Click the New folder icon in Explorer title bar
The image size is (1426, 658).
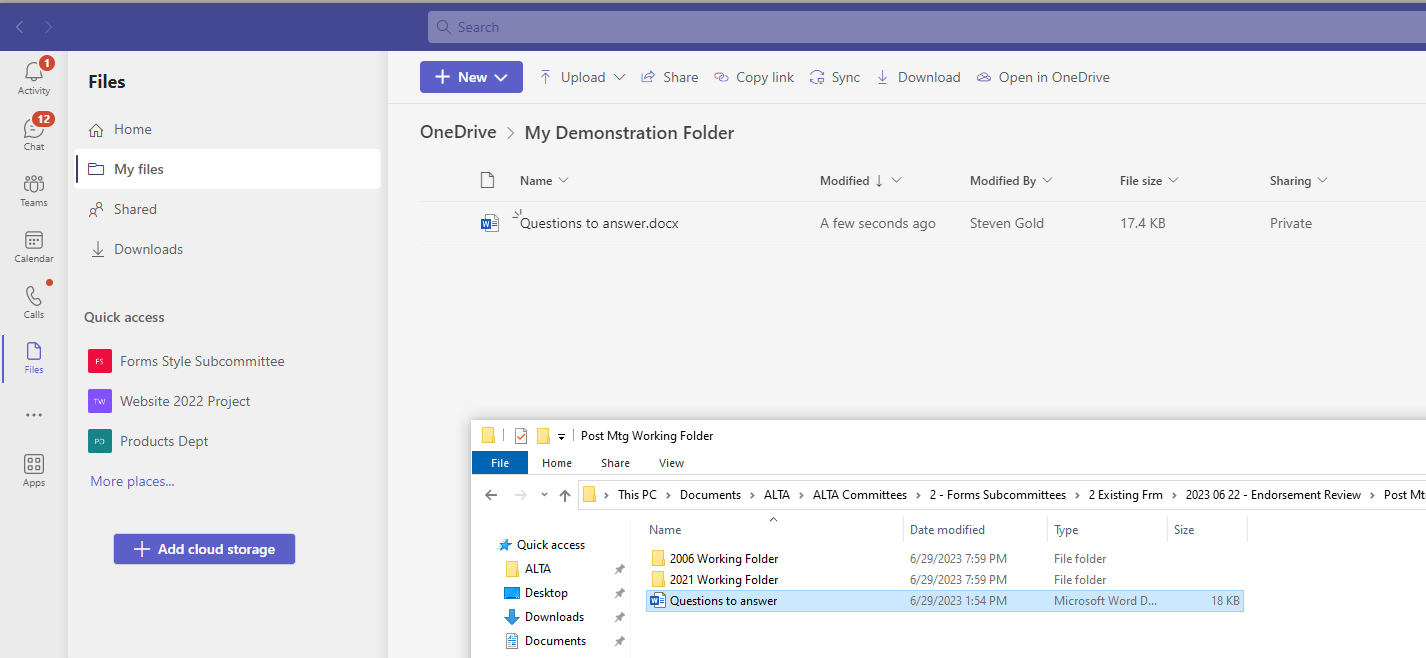click(x=543, y=436)
